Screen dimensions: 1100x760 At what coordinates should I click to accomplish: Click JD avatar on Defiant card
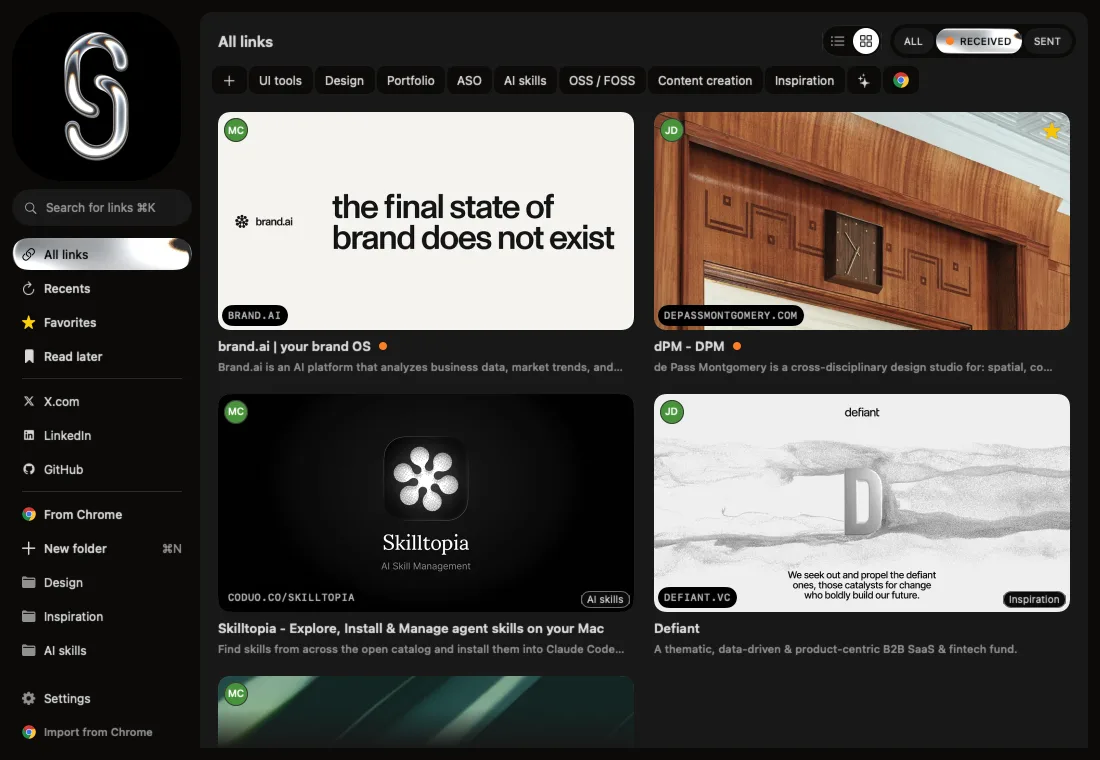coord(671,411)
